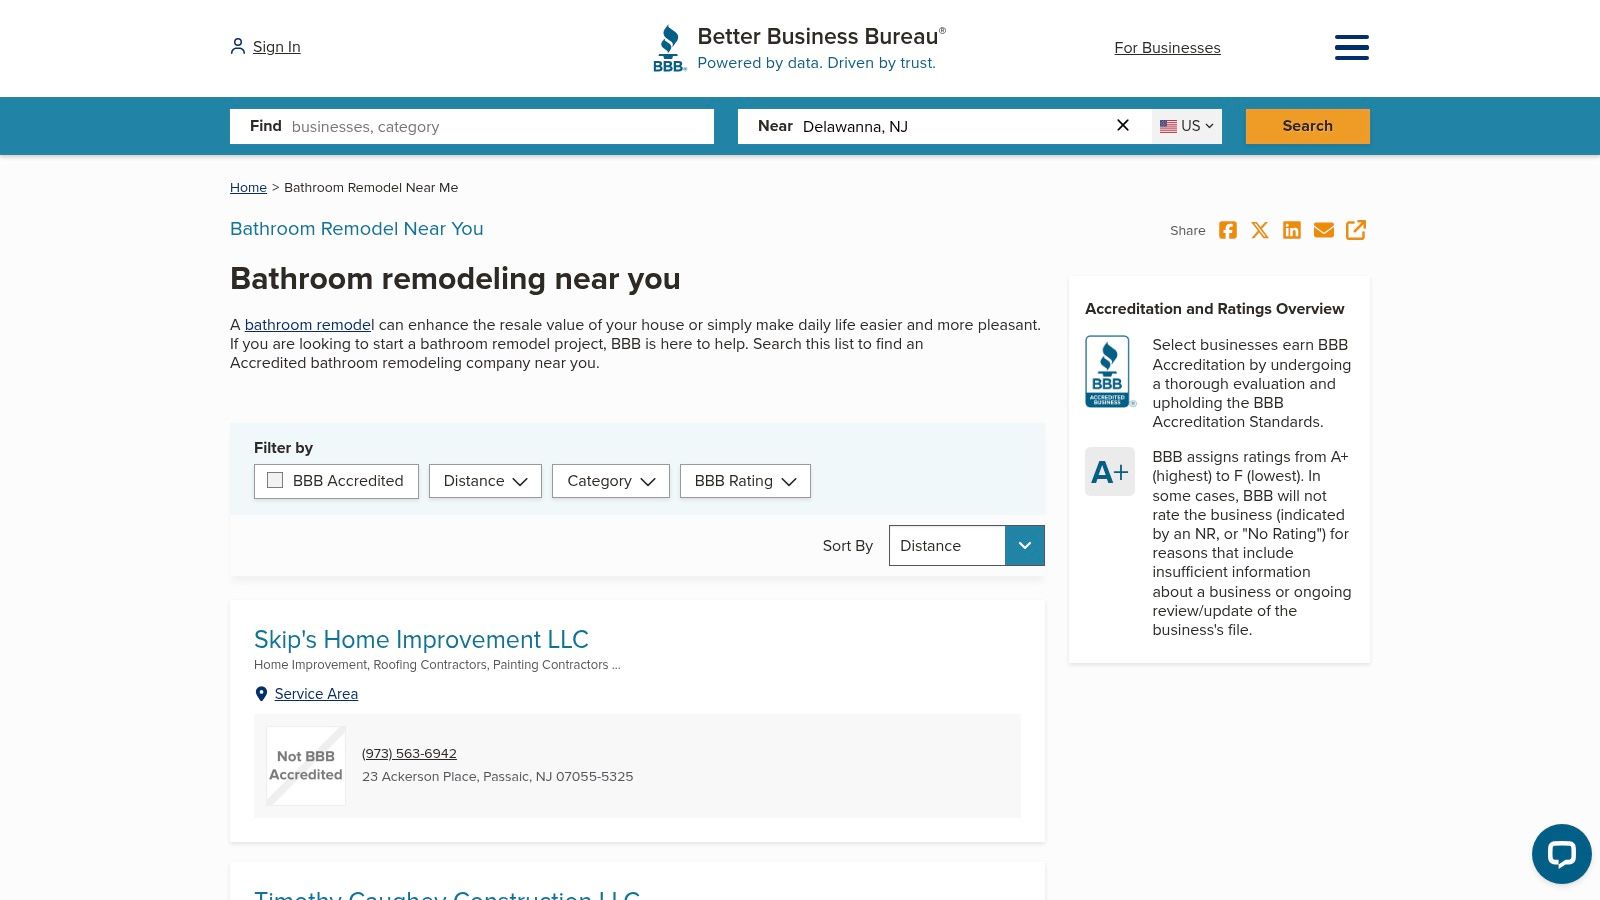
Task: Enable the BBB Accredited filter
Action: click(x=275, y=480)
